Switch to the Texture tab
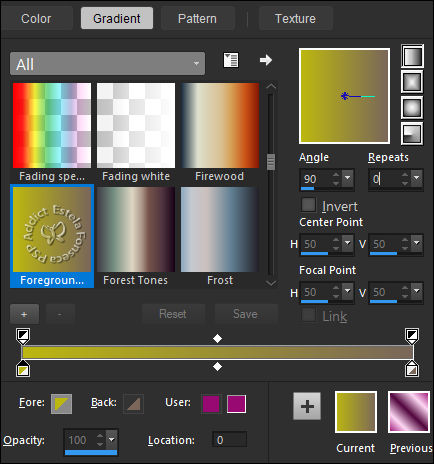This screenshot has width=434, height=464. pos(295,19)
